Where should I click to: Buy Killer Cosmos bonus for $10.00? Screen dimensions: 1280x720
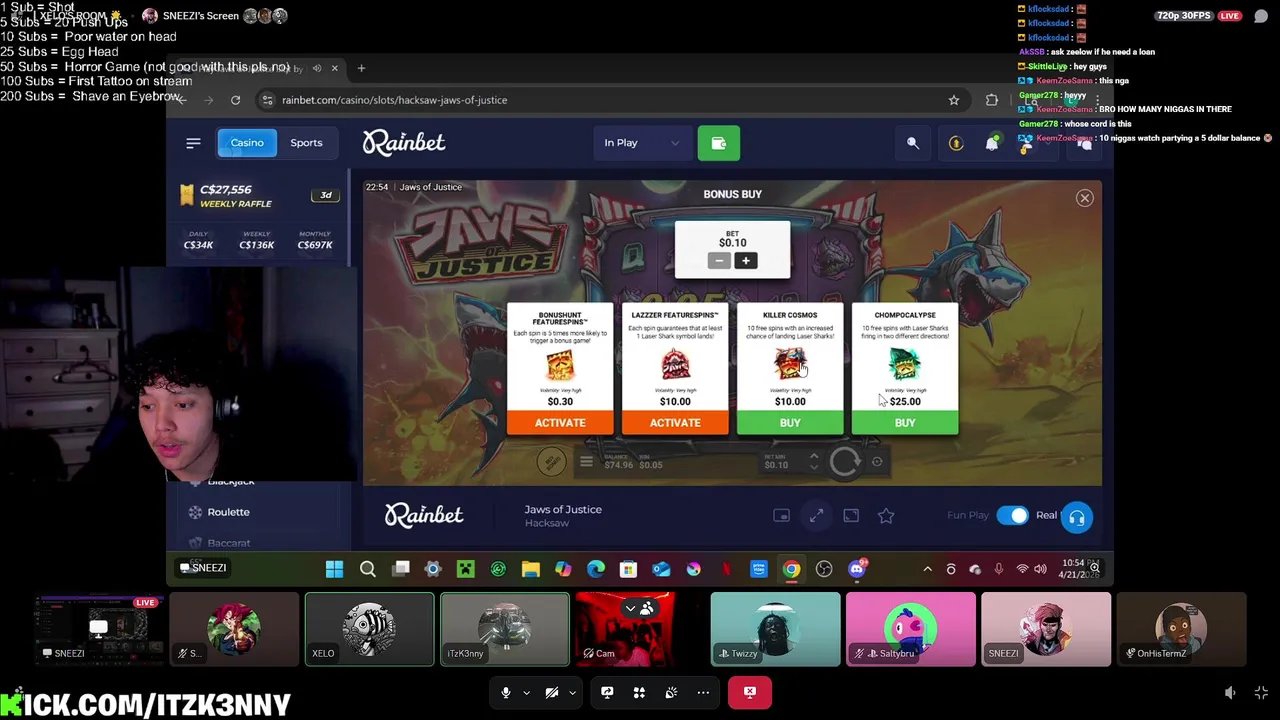790,423
